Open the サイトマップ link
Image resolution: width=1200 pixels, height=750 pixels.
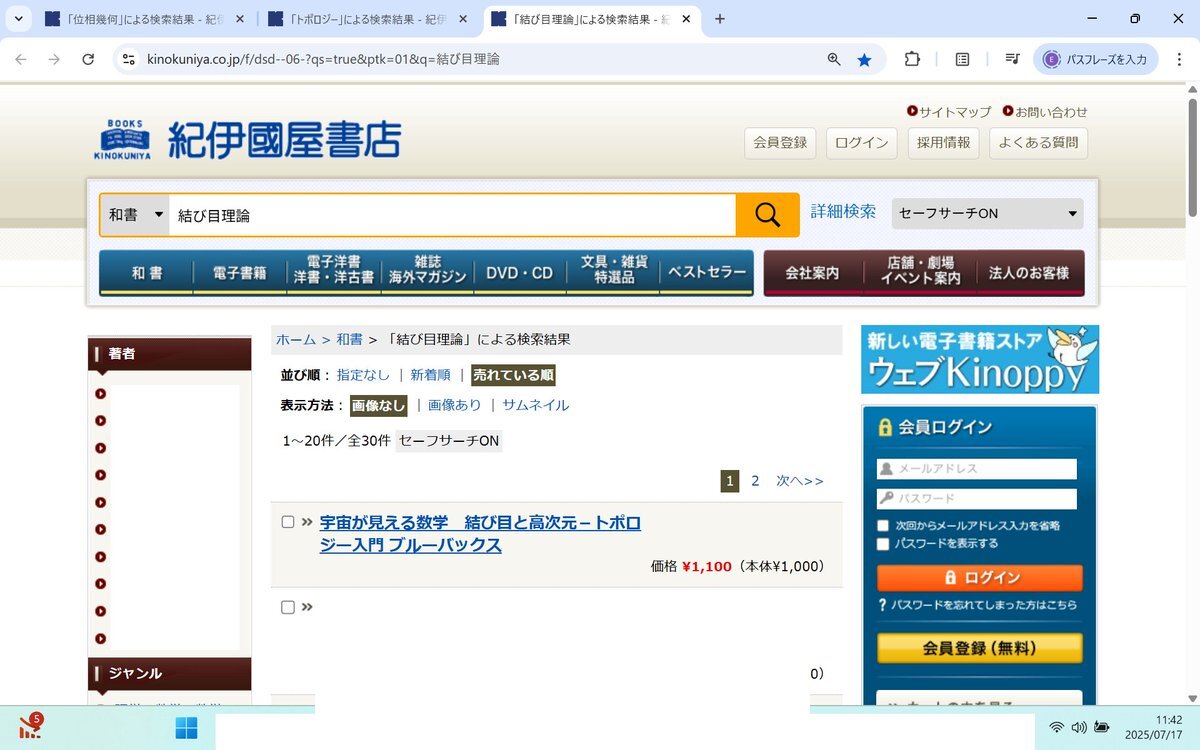pyautogui.click(x=955, y=112)
